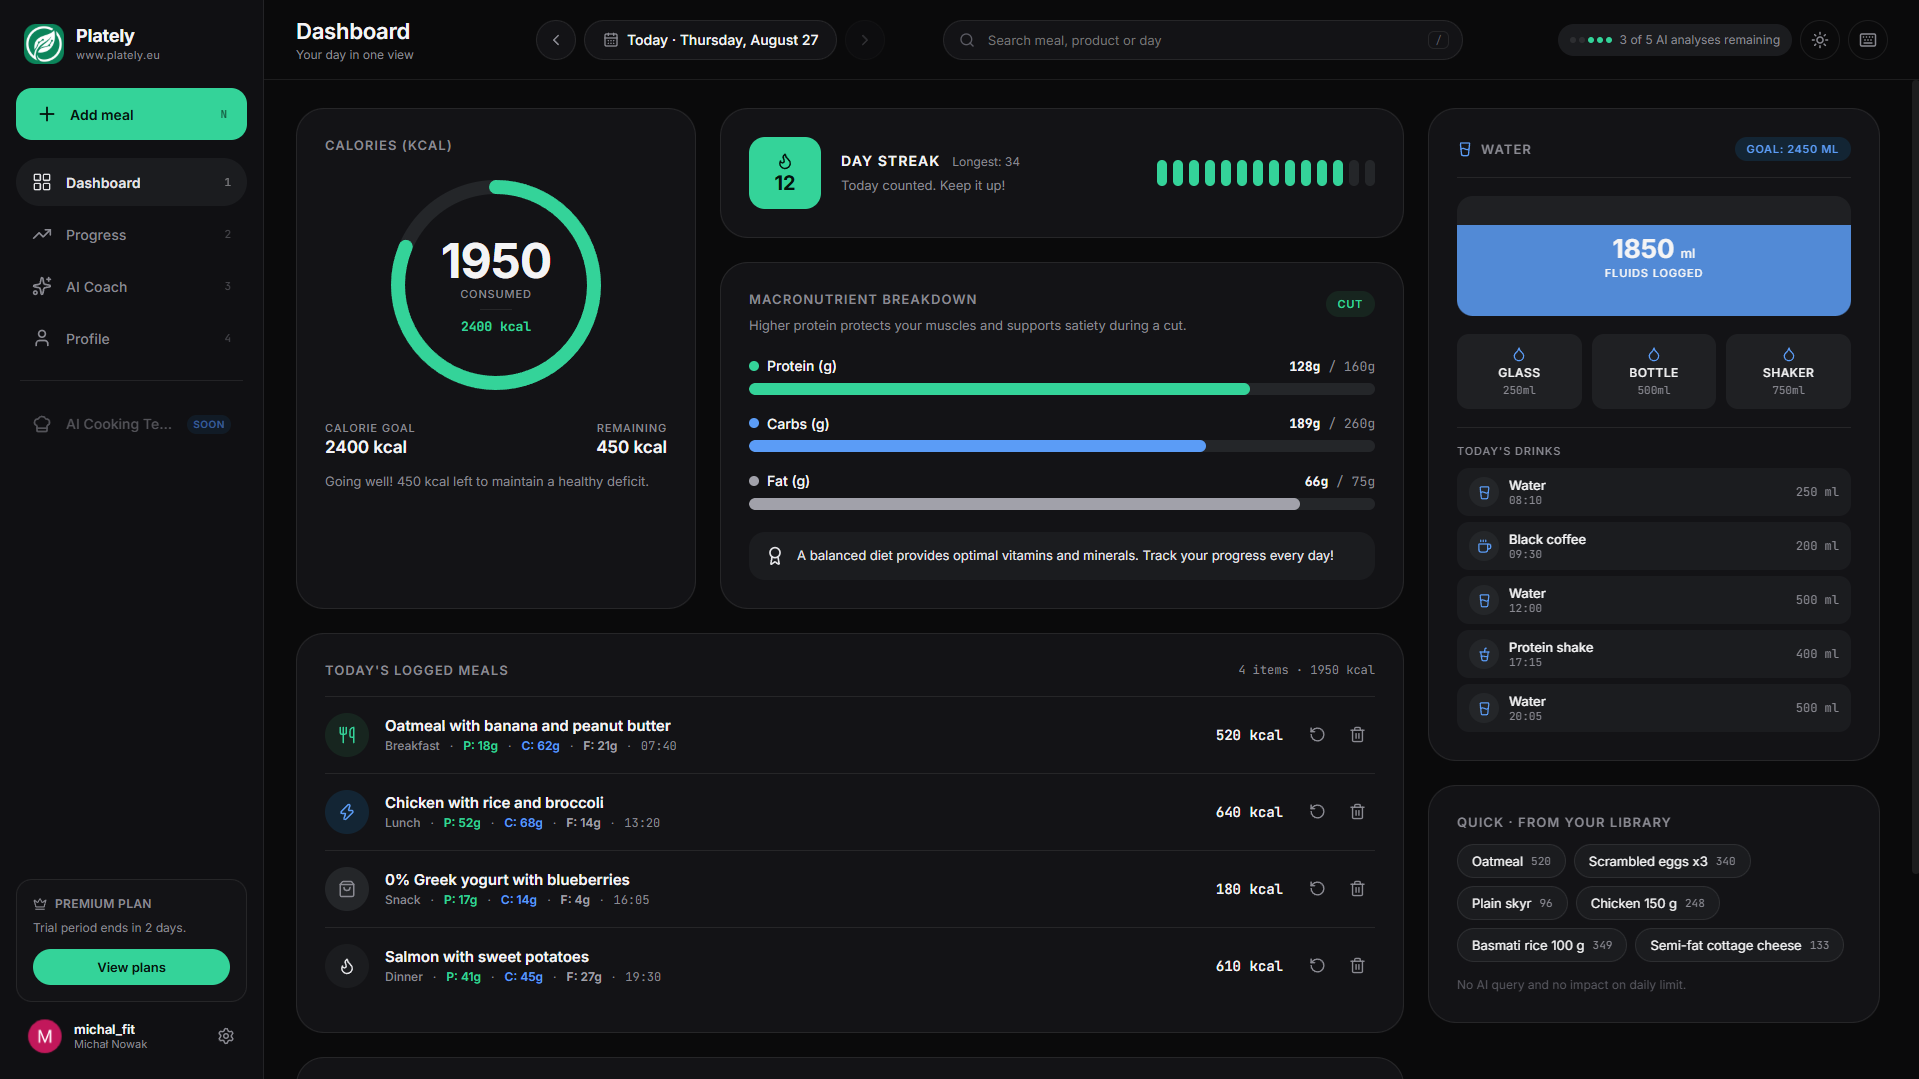Click the day streak flame badge
Viewport: 1919px width, 1079px height.
coord(785,173)
